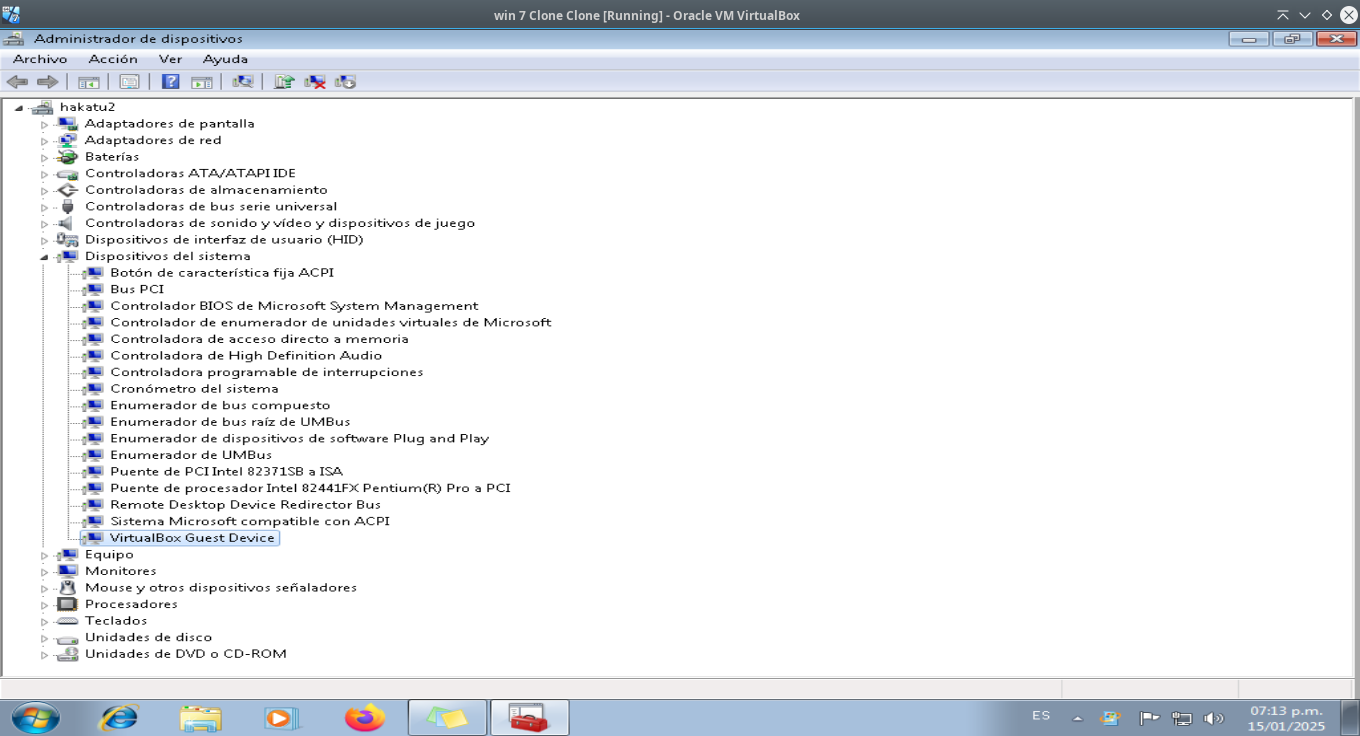Click the Update driver software icon

coord(284,82)
